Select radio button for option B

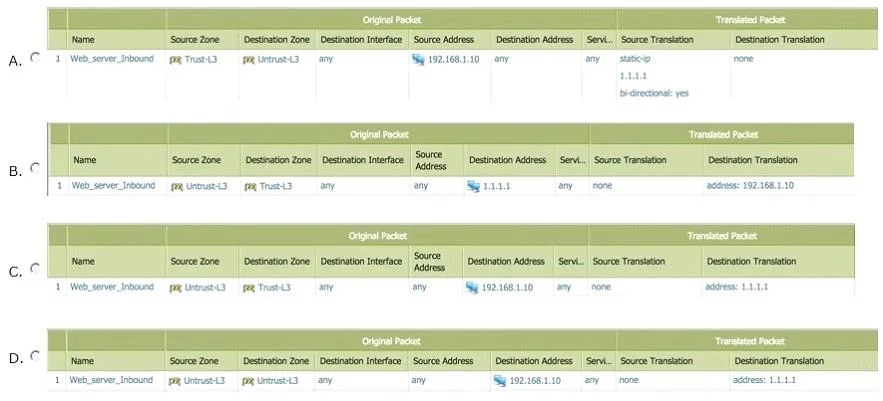point(35,167)
